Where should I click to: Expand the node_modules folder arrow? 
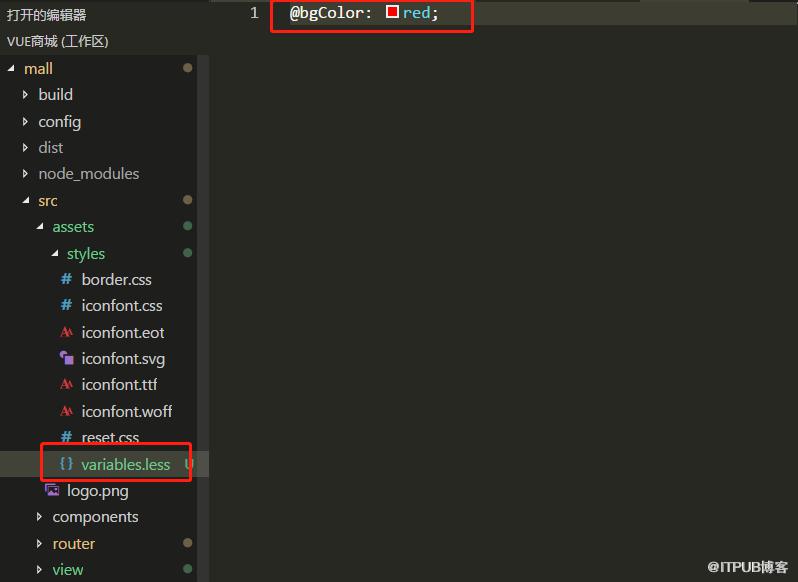click(x=25, y=173)
